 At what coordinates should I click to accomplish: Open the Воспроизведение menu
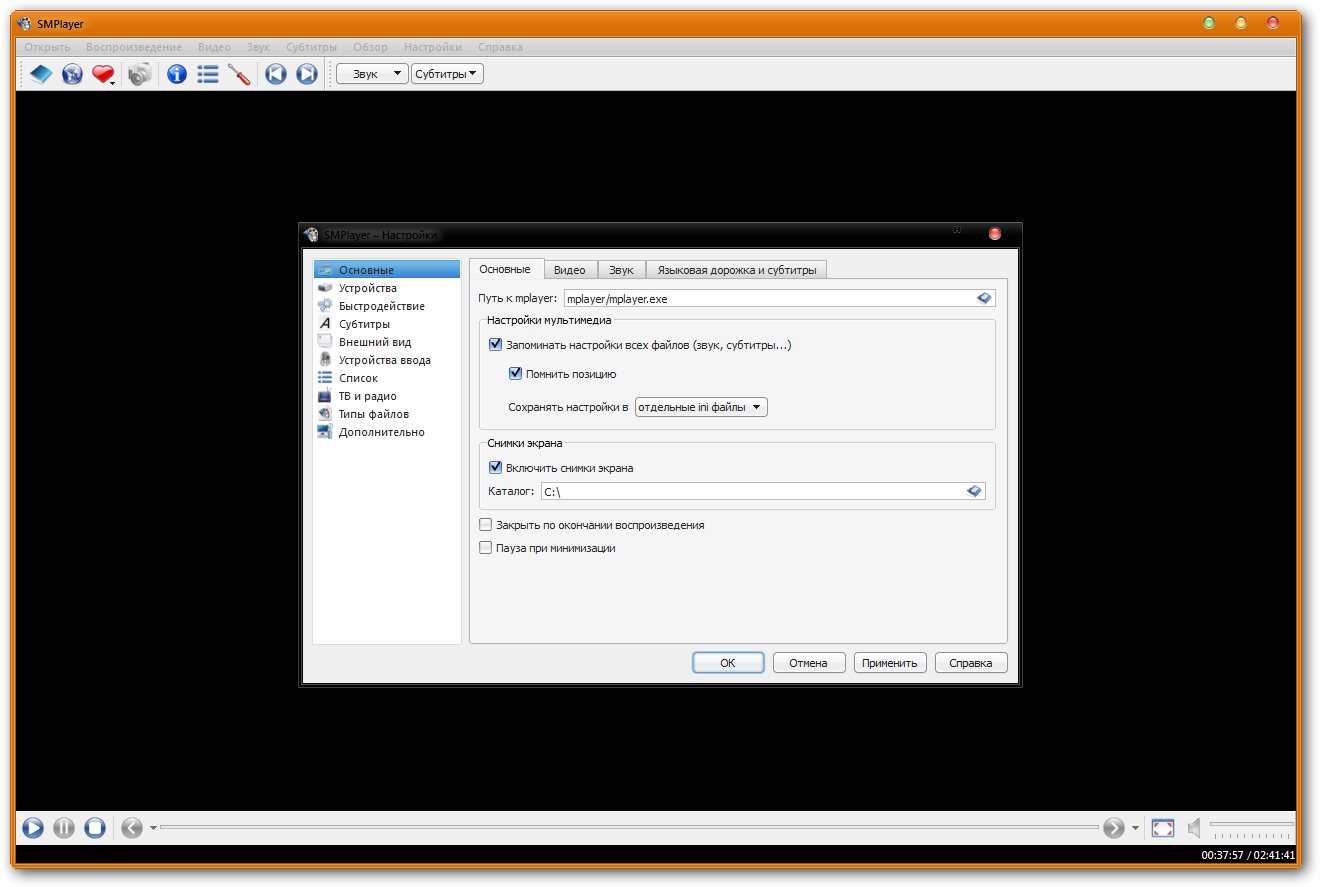coord(134,47)
